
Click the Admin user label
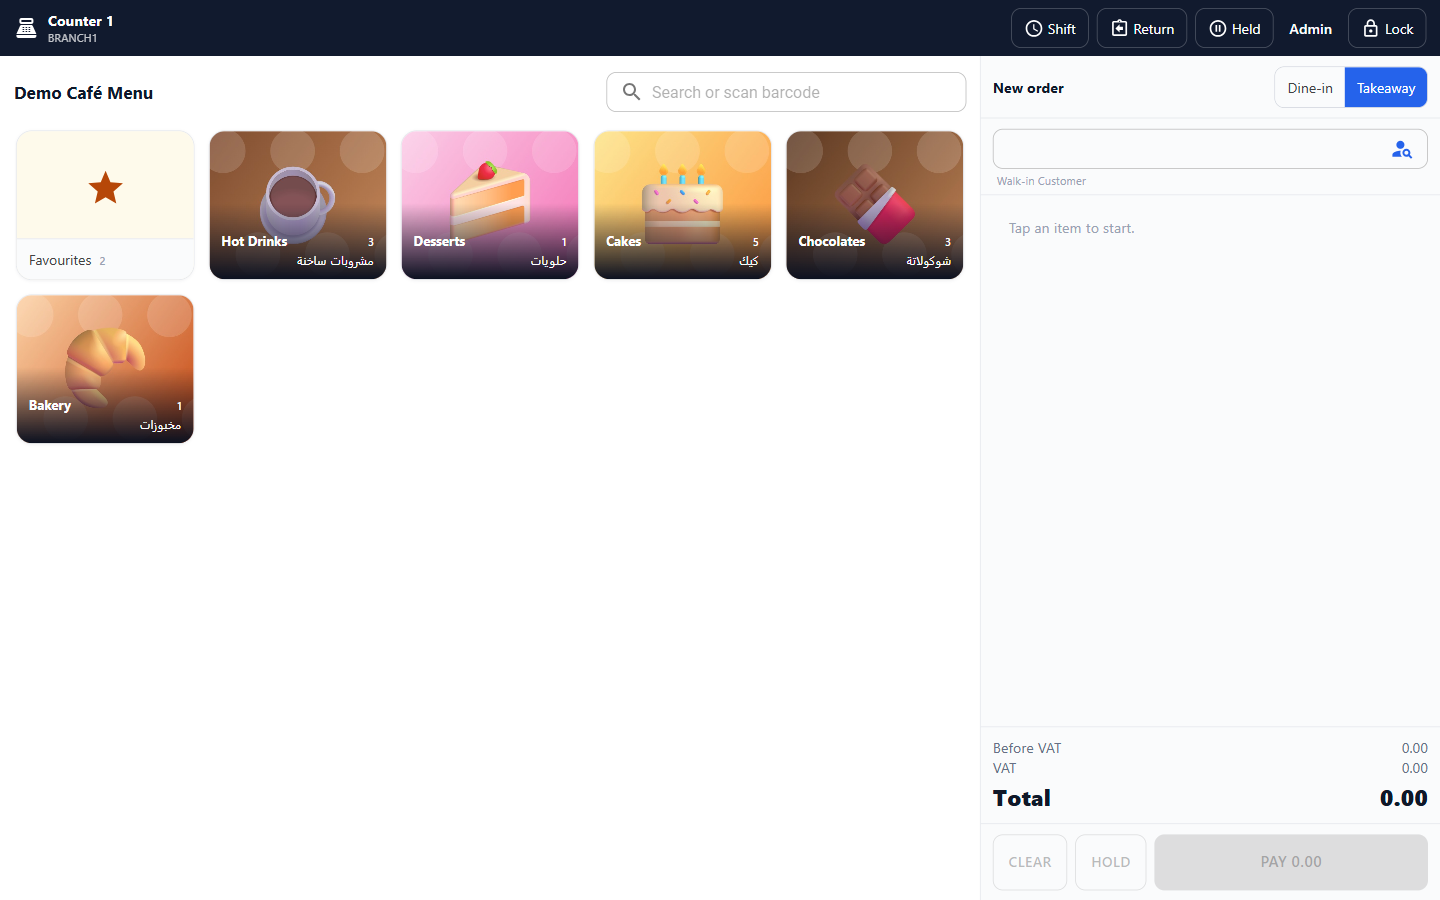pos(1310,29)
